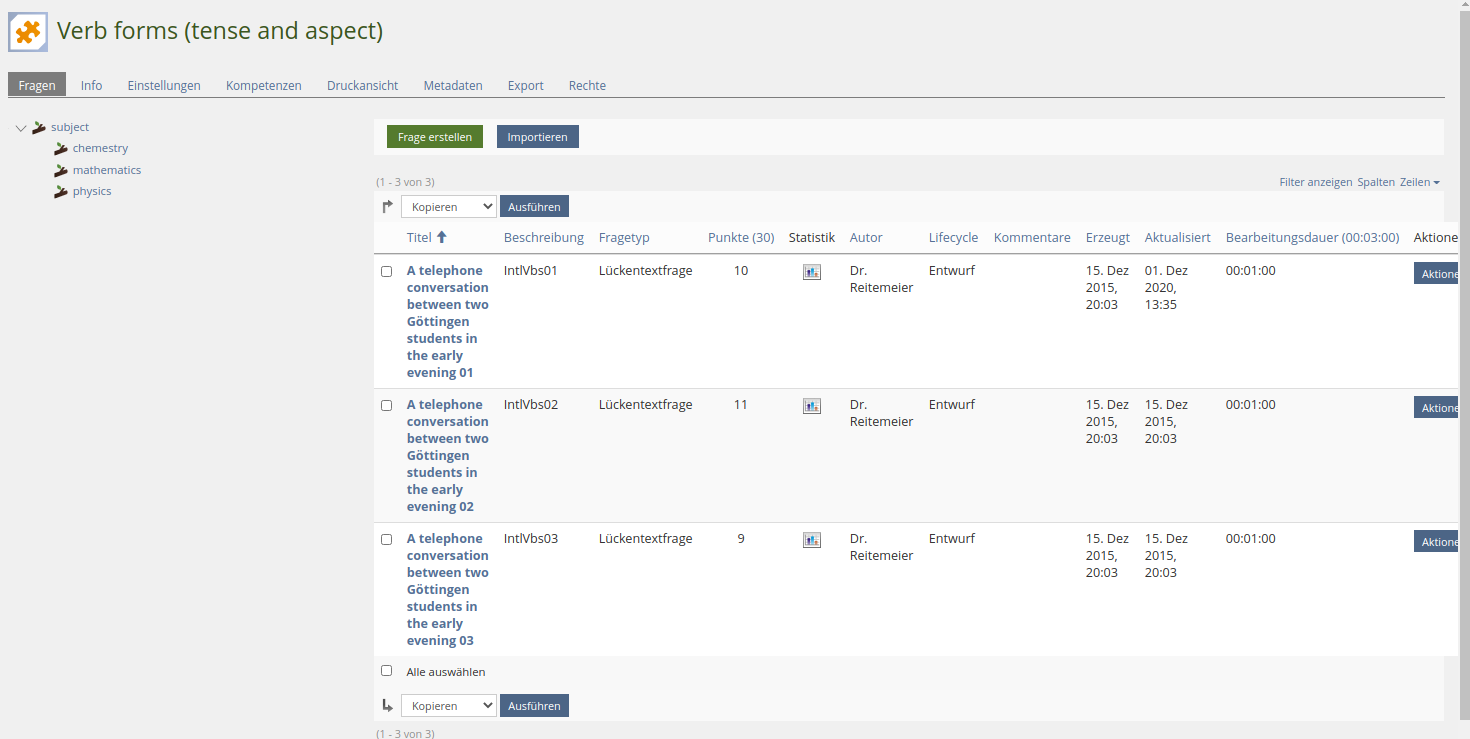
Task: Open statistics icon for IntlVbs03 question
Action: [x=811, y=540]
